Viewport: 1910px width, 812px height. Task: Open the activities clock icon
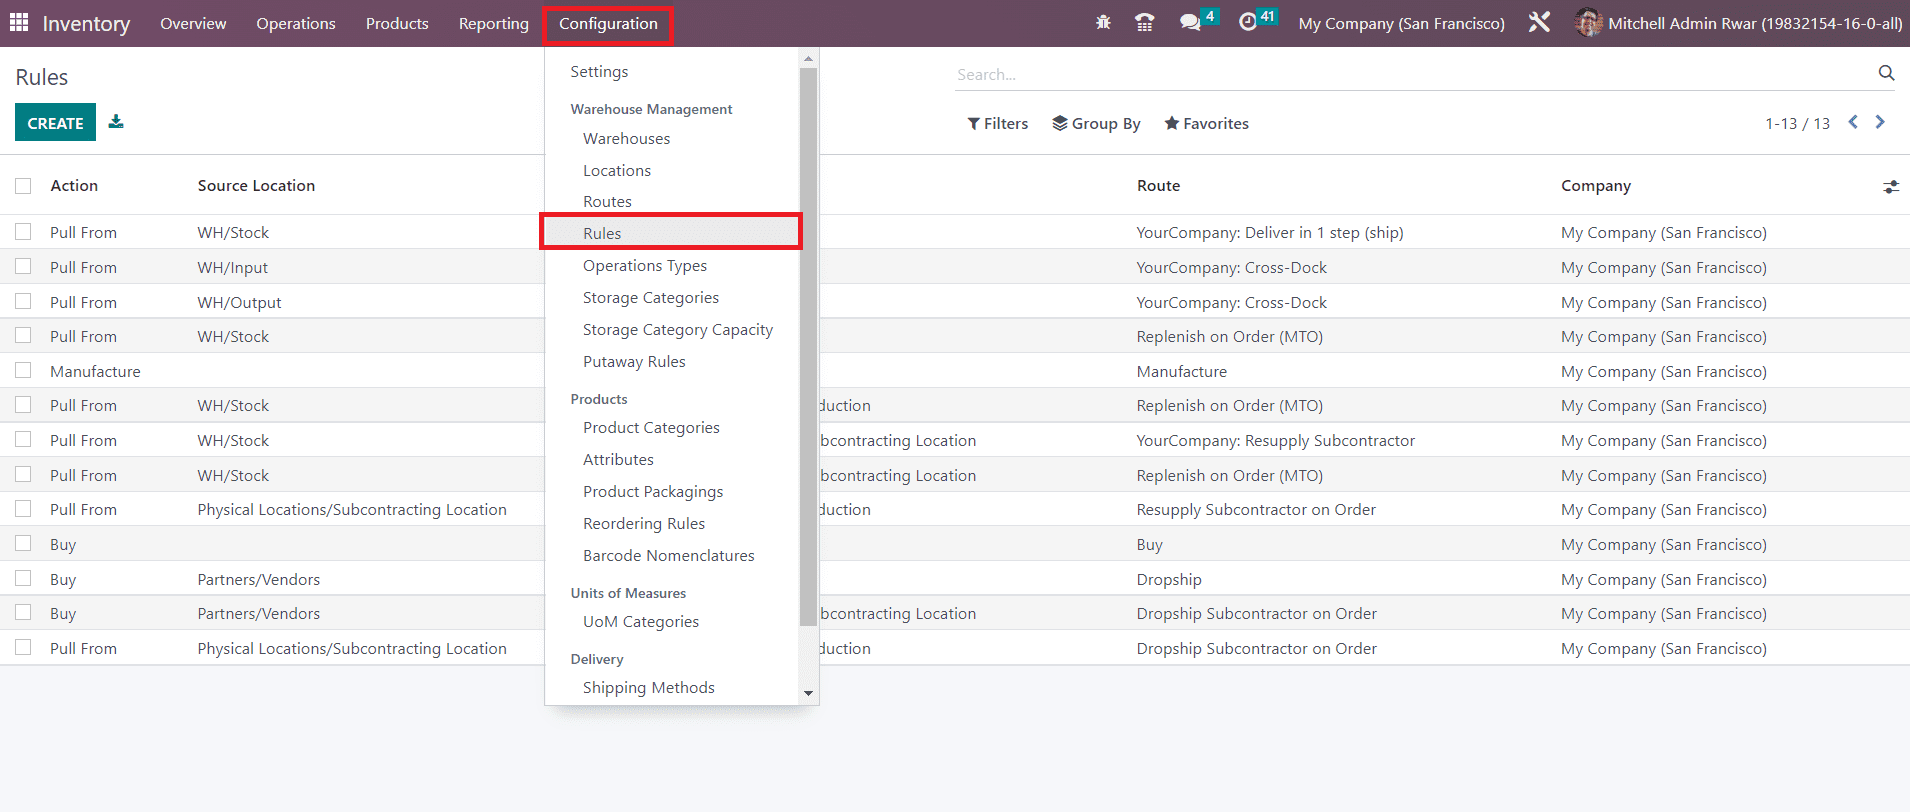pyautogui.click(x=1248, y=22)
